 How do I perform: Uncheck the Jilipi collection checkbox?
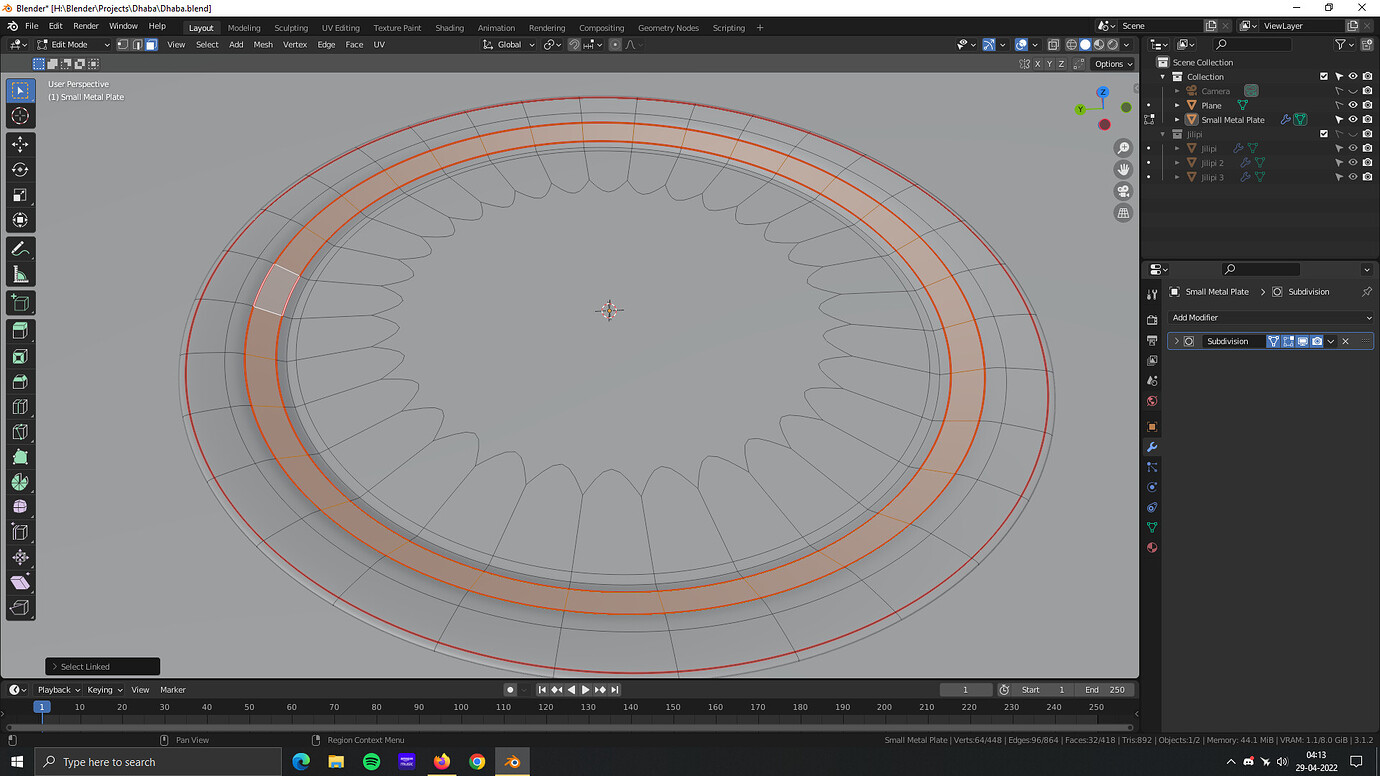[x=1324, y=134]
